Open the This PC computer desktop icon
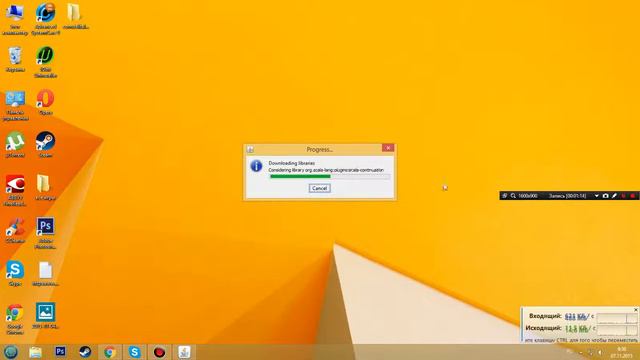 15,18
